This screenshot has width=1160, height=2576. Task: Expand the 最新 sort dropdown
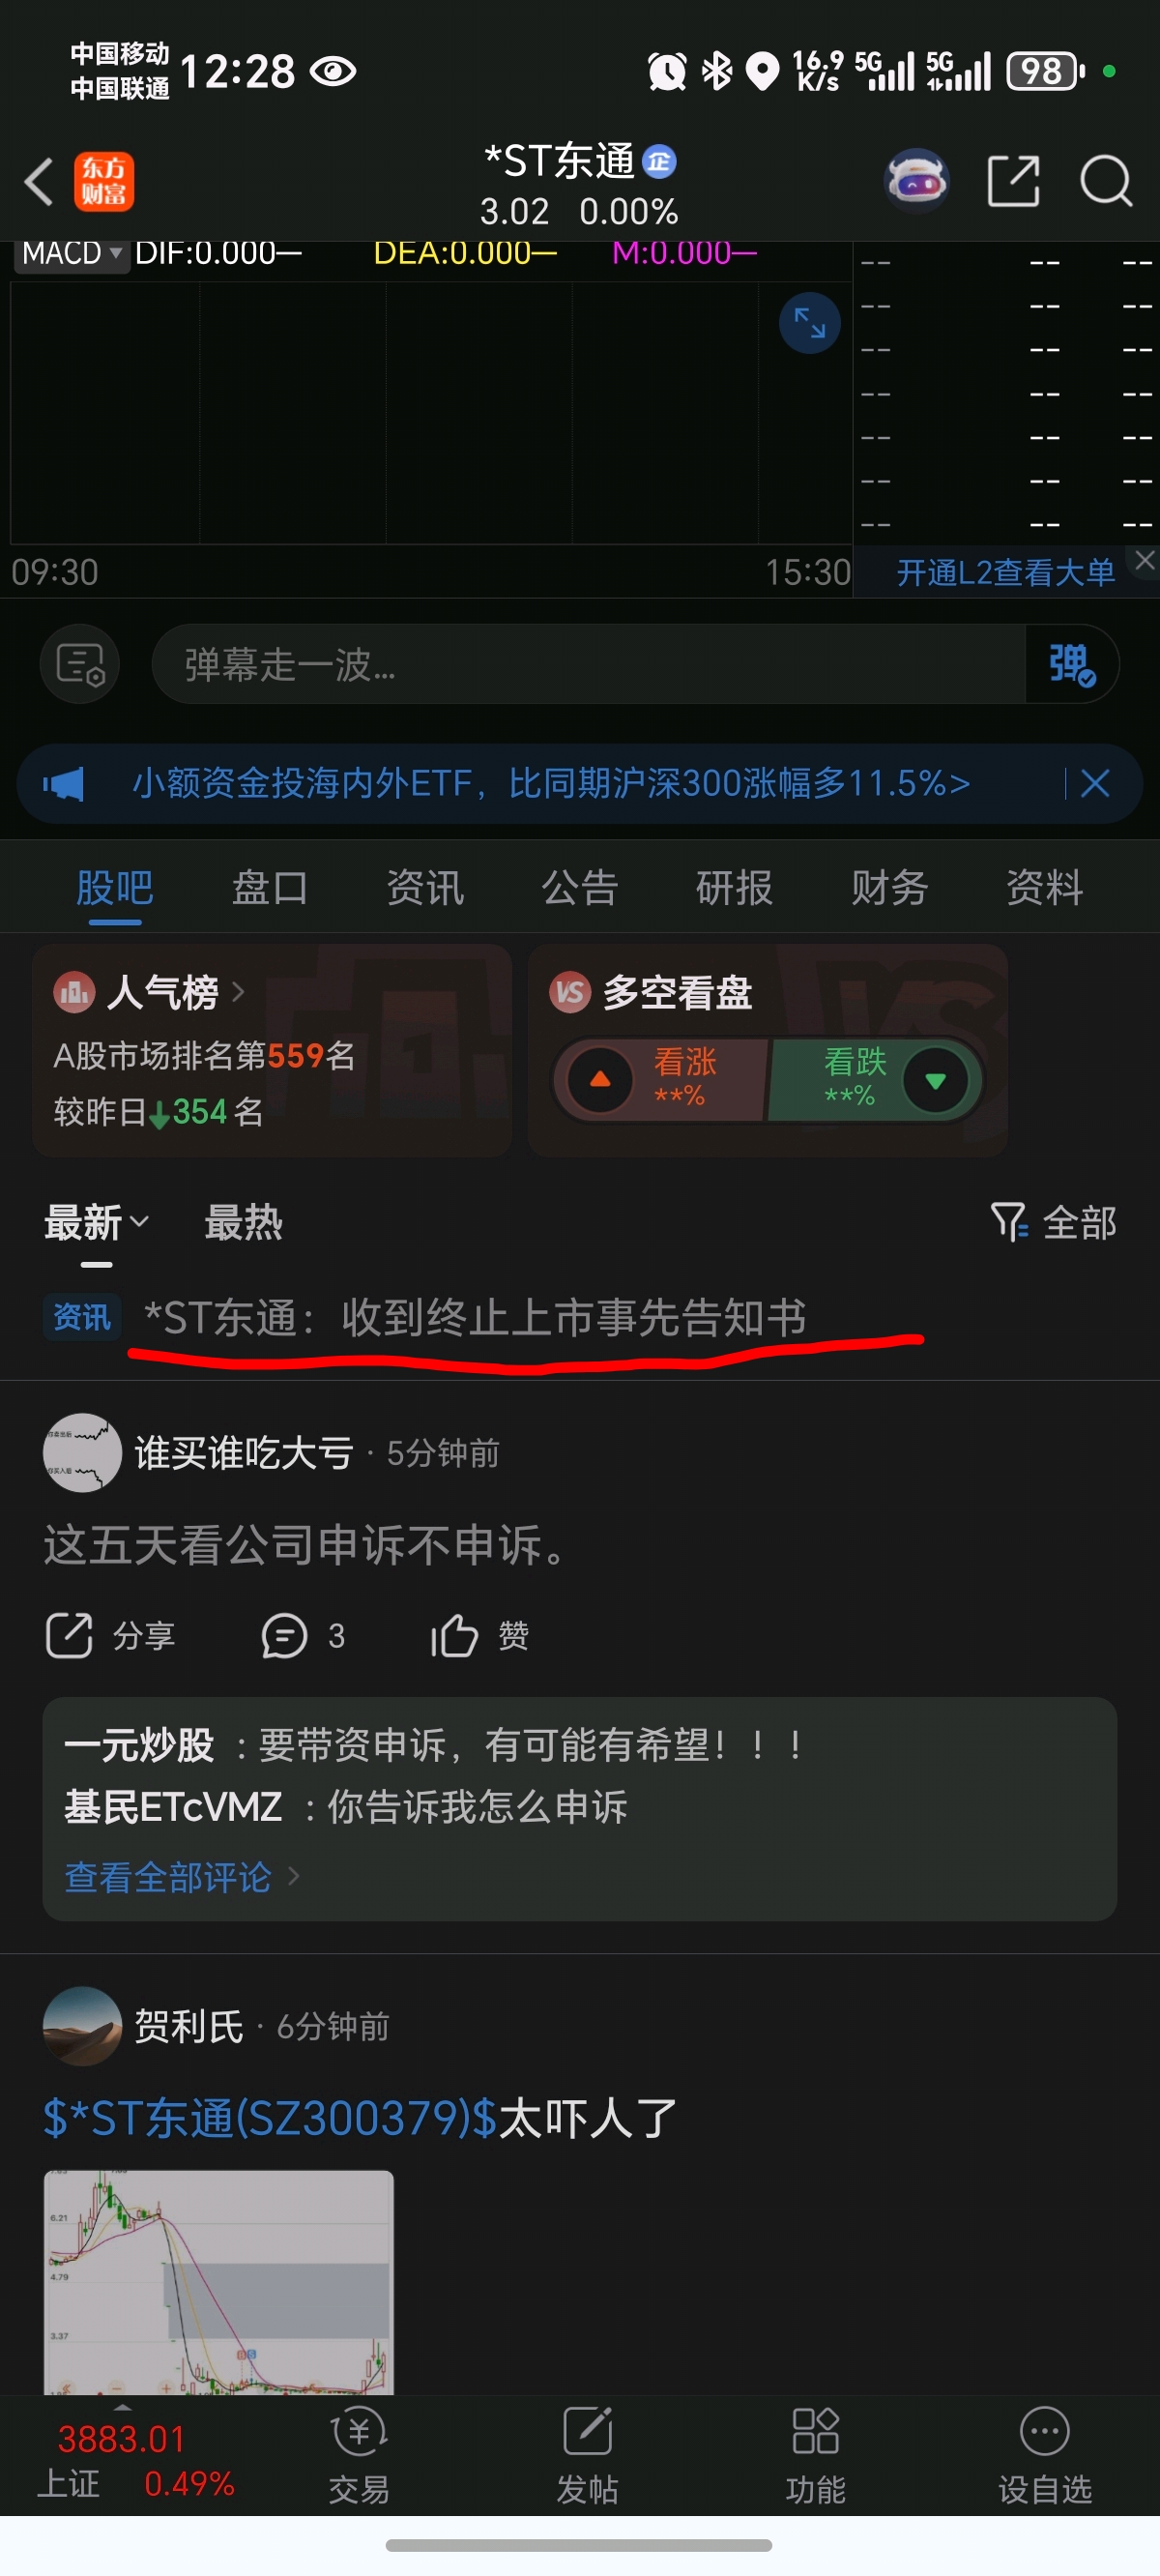tap(97, 1222)
